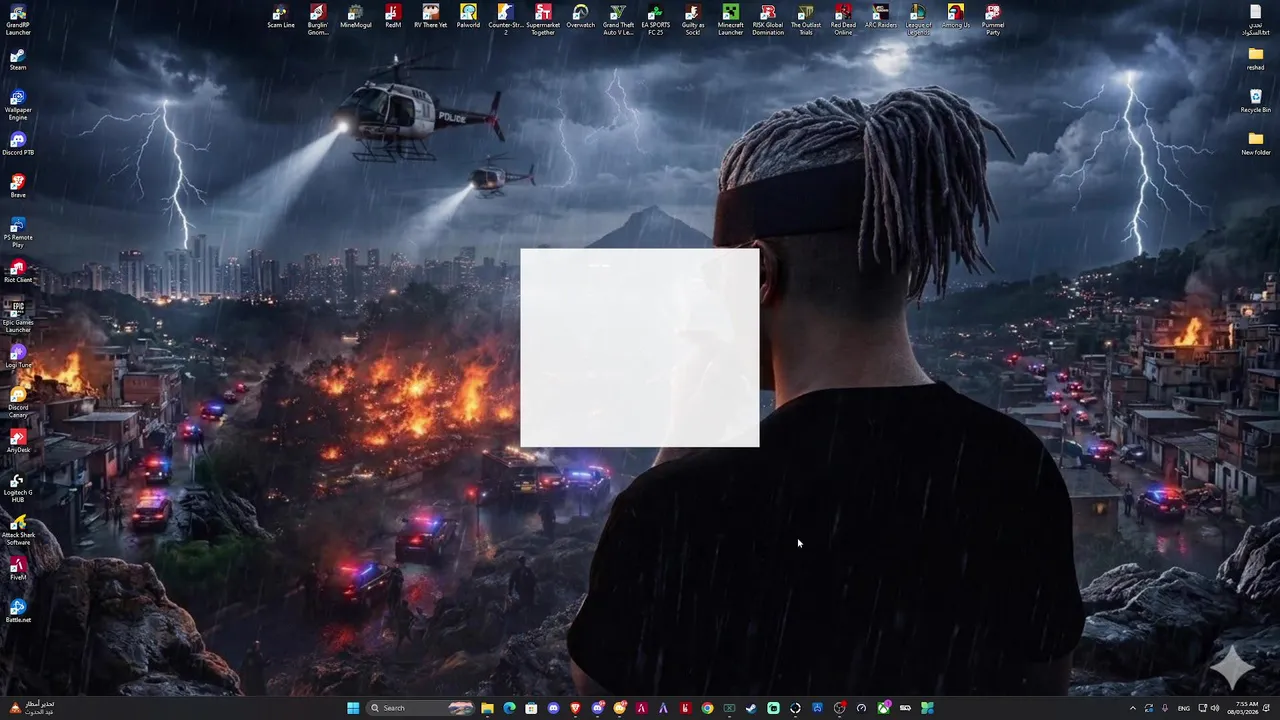The width and height of the screenshot is (1280, 720).
Task: Select the Red Dead Online desktop icon
Action: click(844, 20)
